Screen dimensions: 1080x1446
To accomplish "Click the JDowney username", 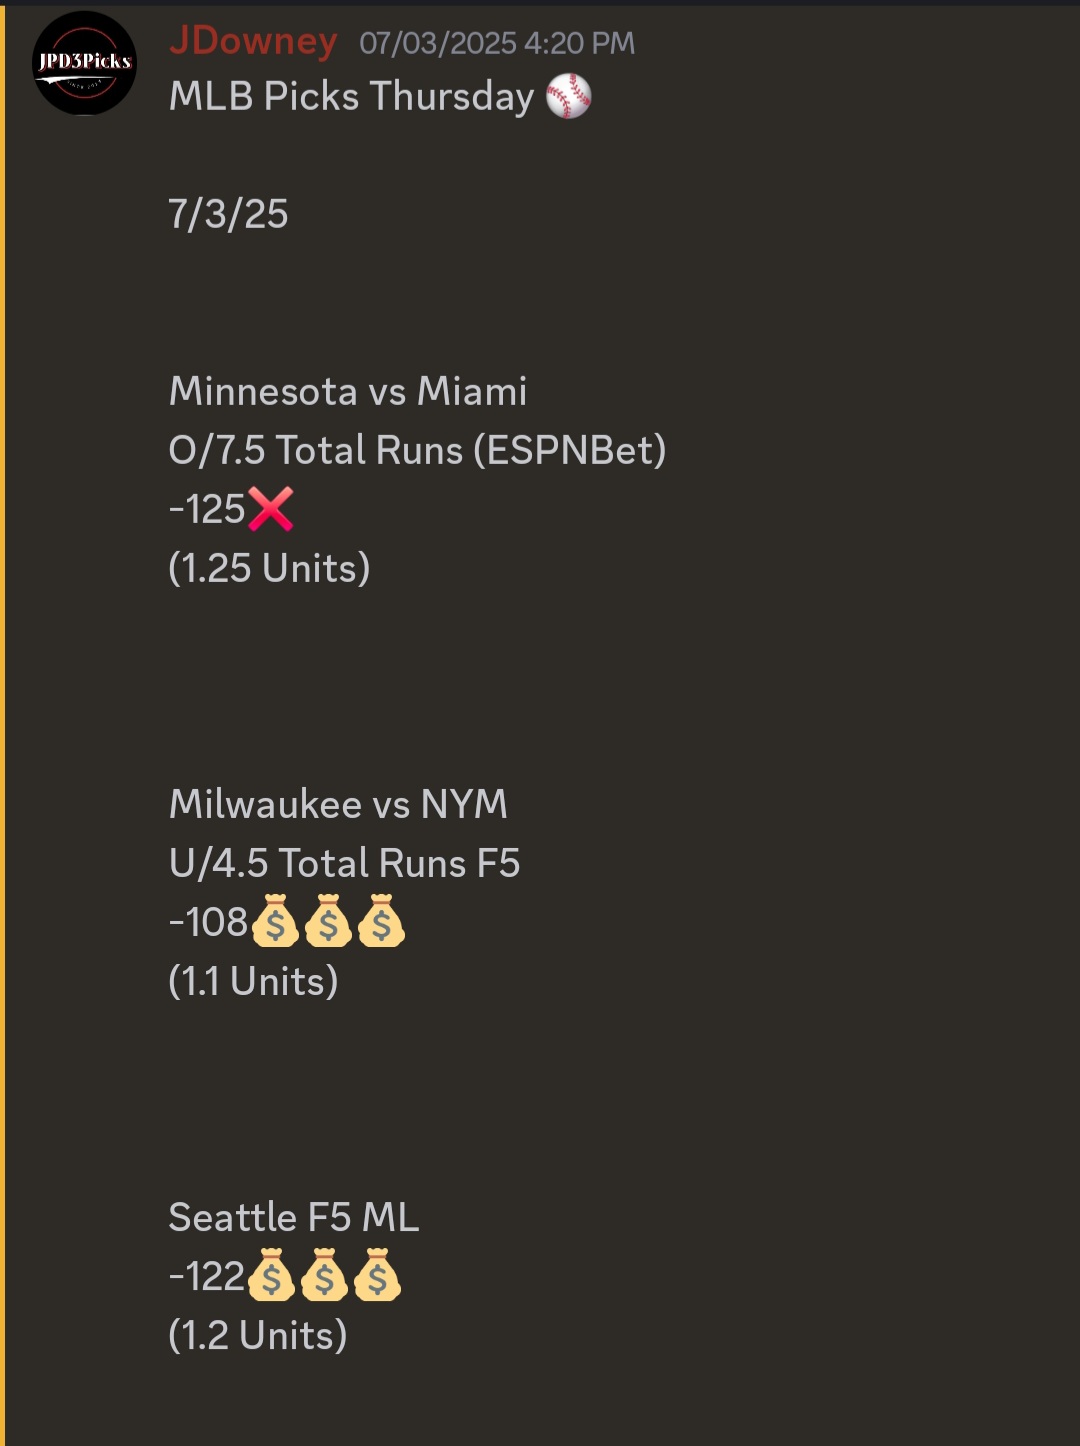I will tap(253, 42).
